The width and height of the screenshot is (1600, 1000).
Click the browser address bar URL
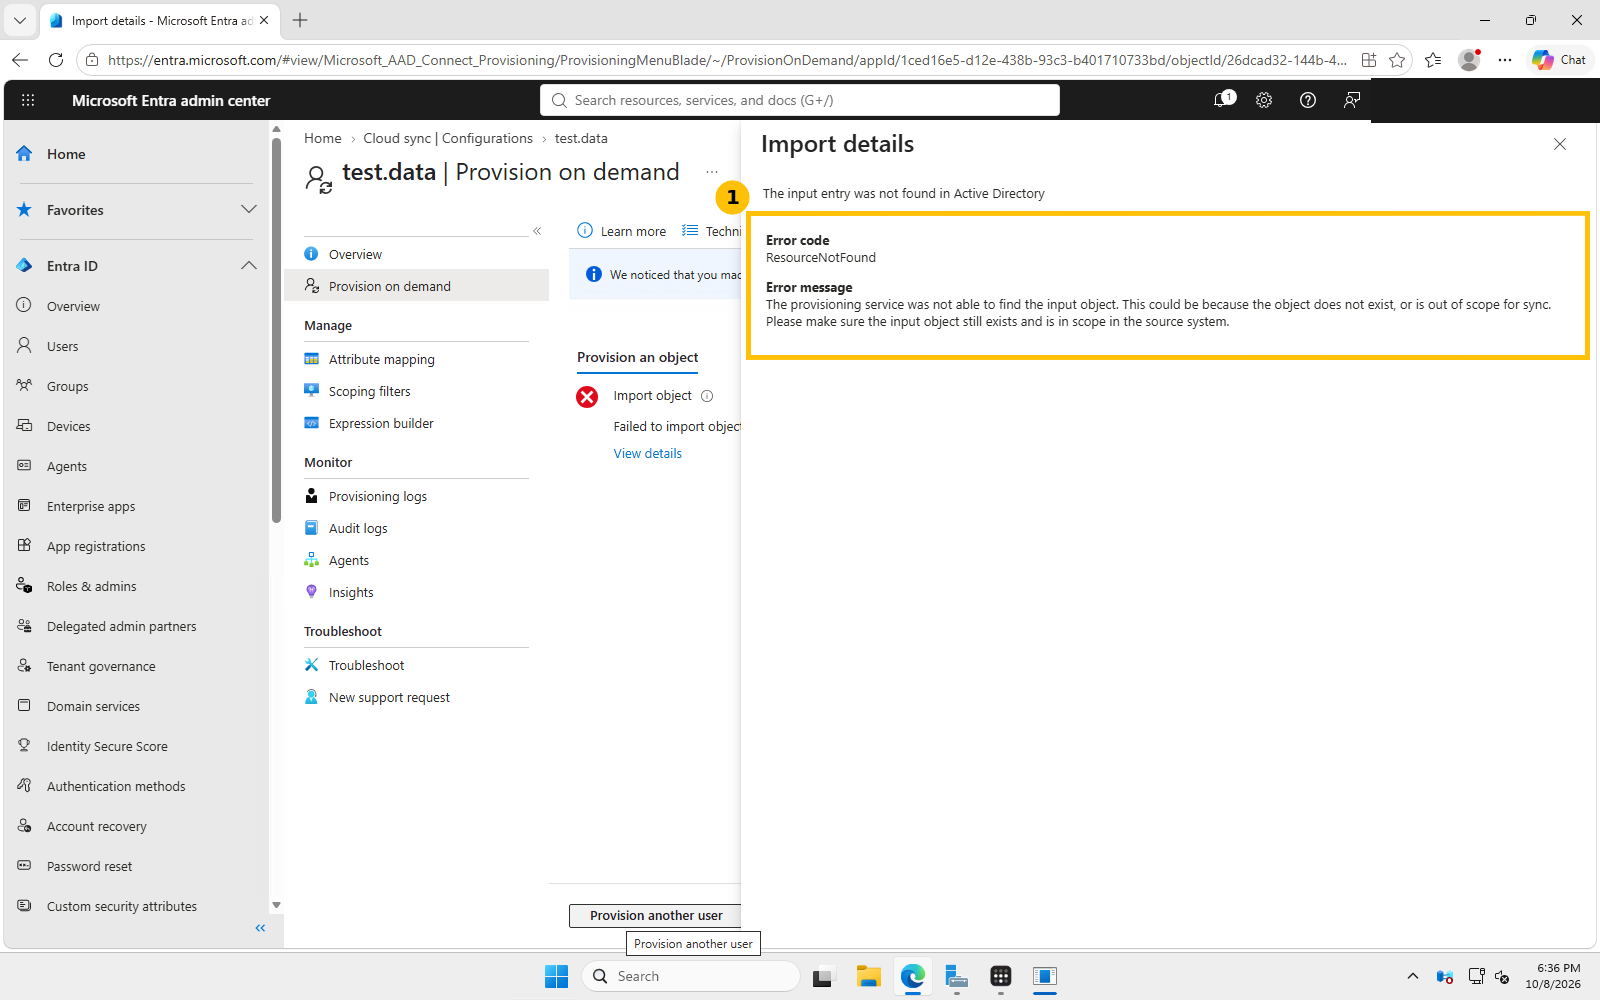click(727, 60)
